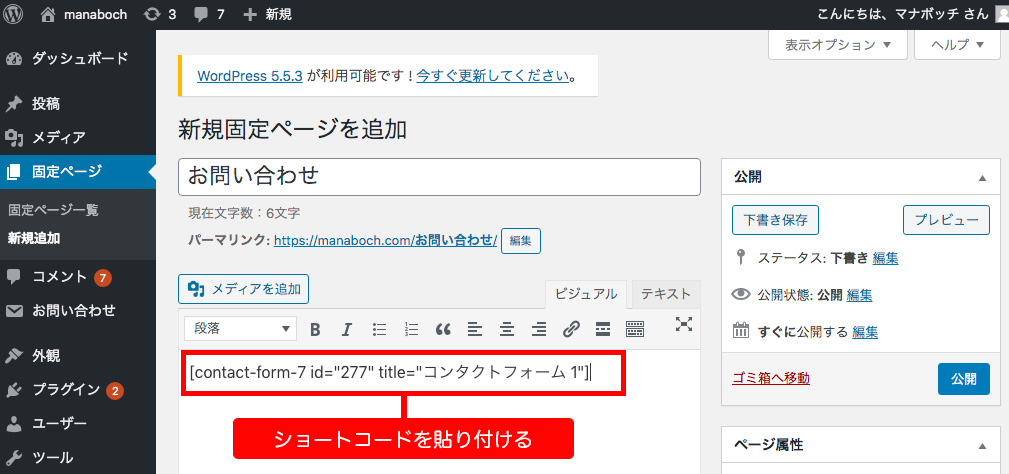Collapse the ページ属性 panel arrow

click(x=982, y=446)
